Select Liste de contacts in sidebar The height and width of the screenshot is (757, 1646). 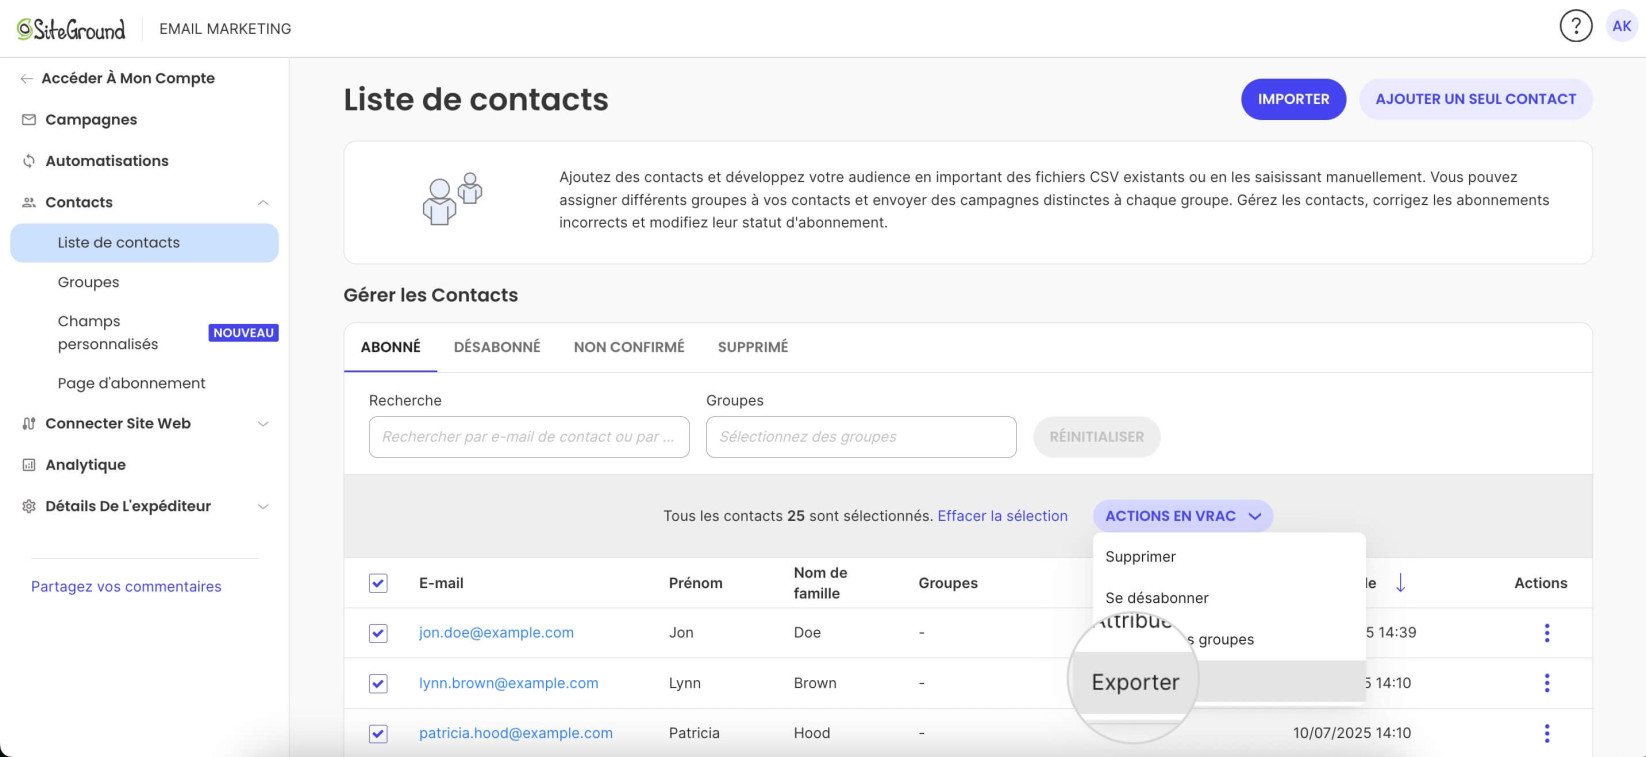pos(144,243)
